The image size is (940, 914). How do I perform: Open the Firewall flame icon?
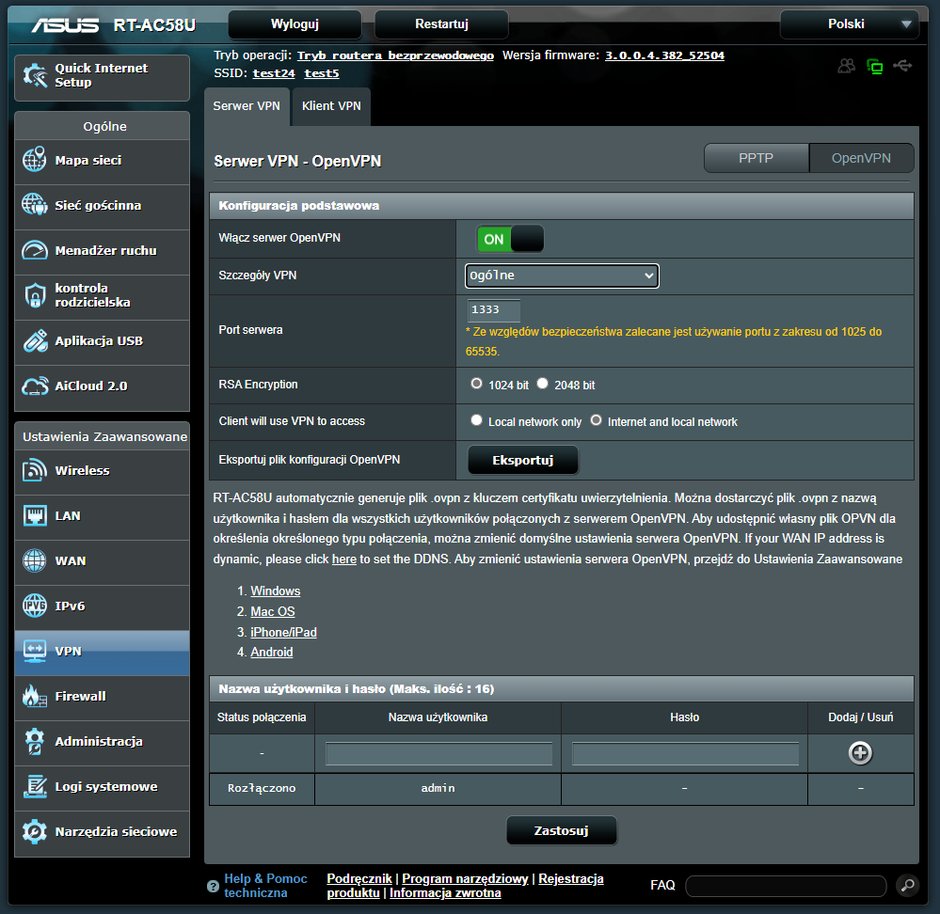pyautogui.click(x=34, y=696)
